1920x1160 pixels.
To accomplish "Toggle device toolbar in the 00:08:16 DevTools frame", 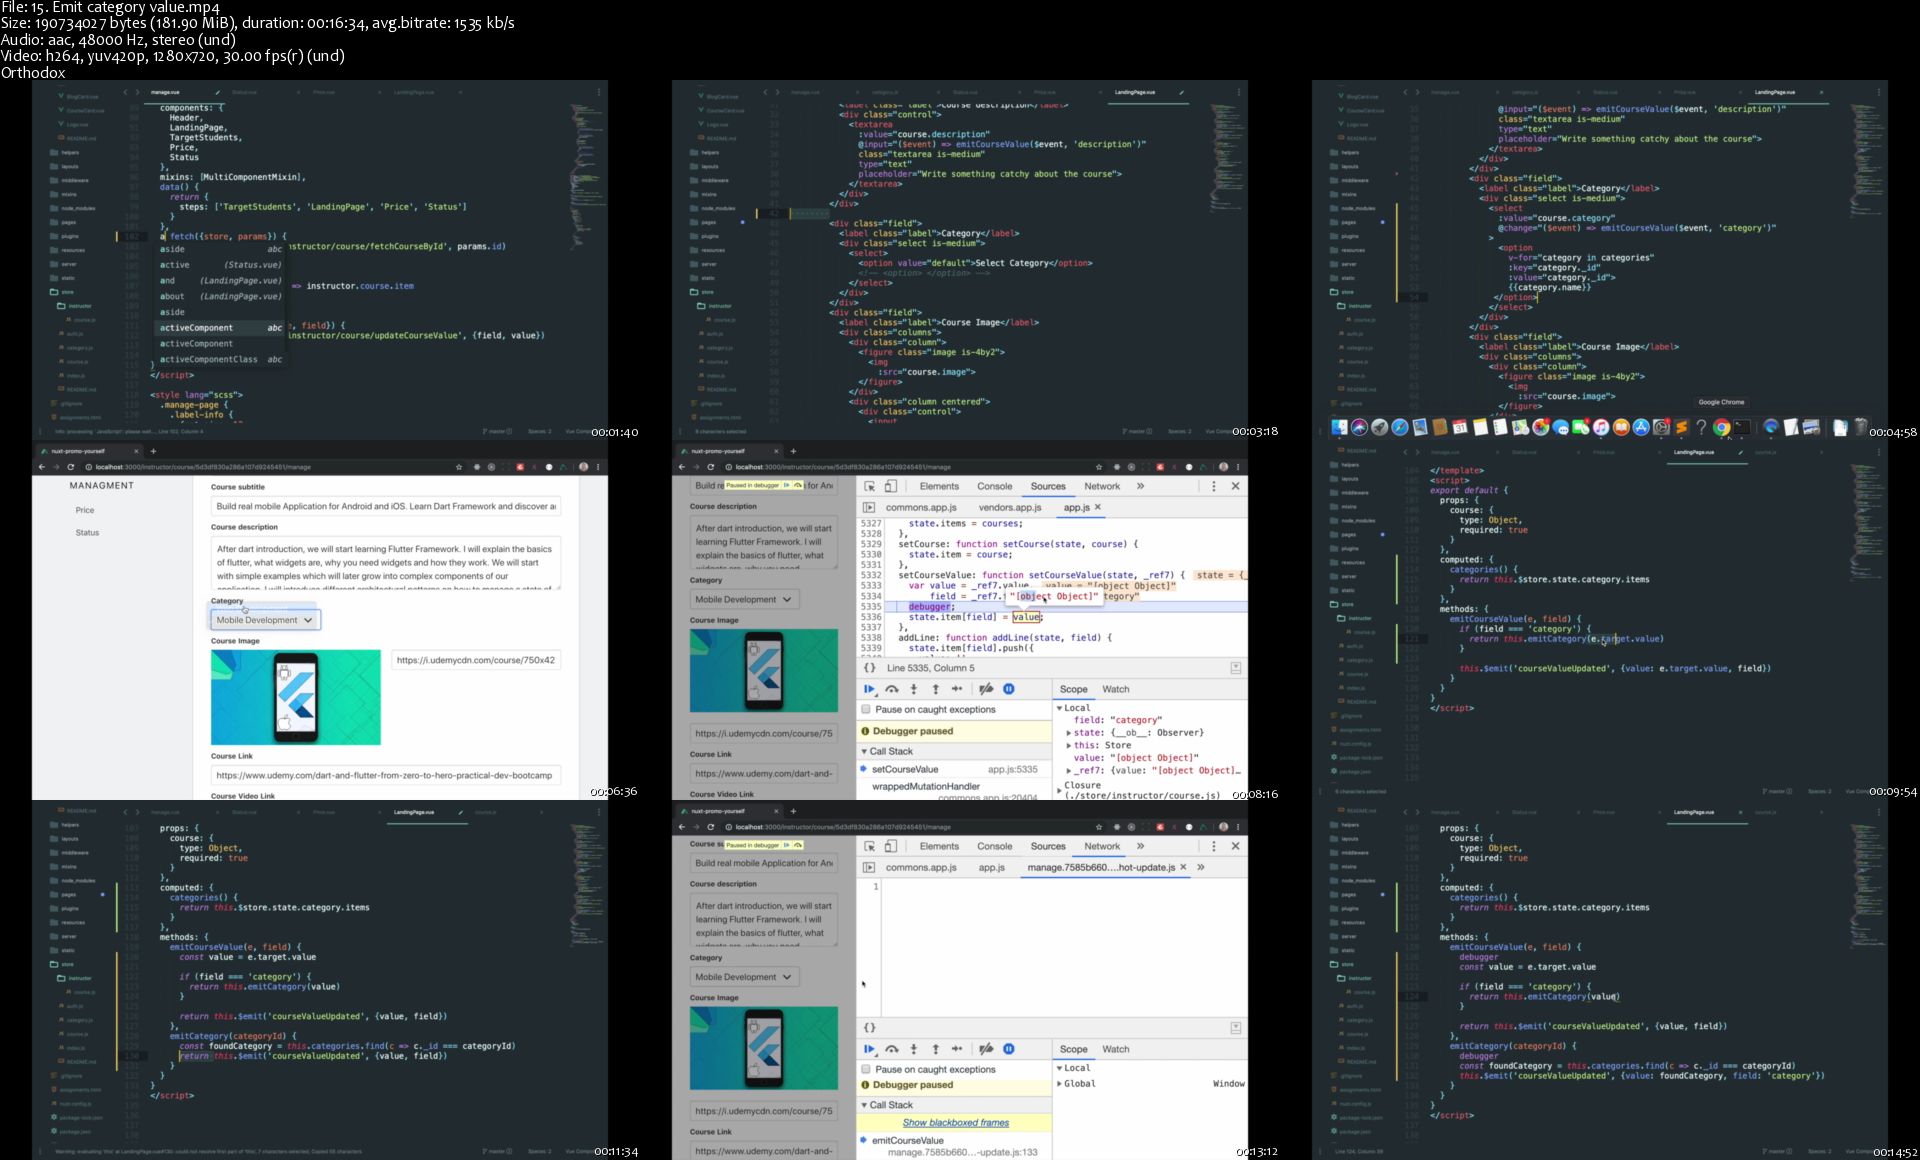I will [891, 486].
